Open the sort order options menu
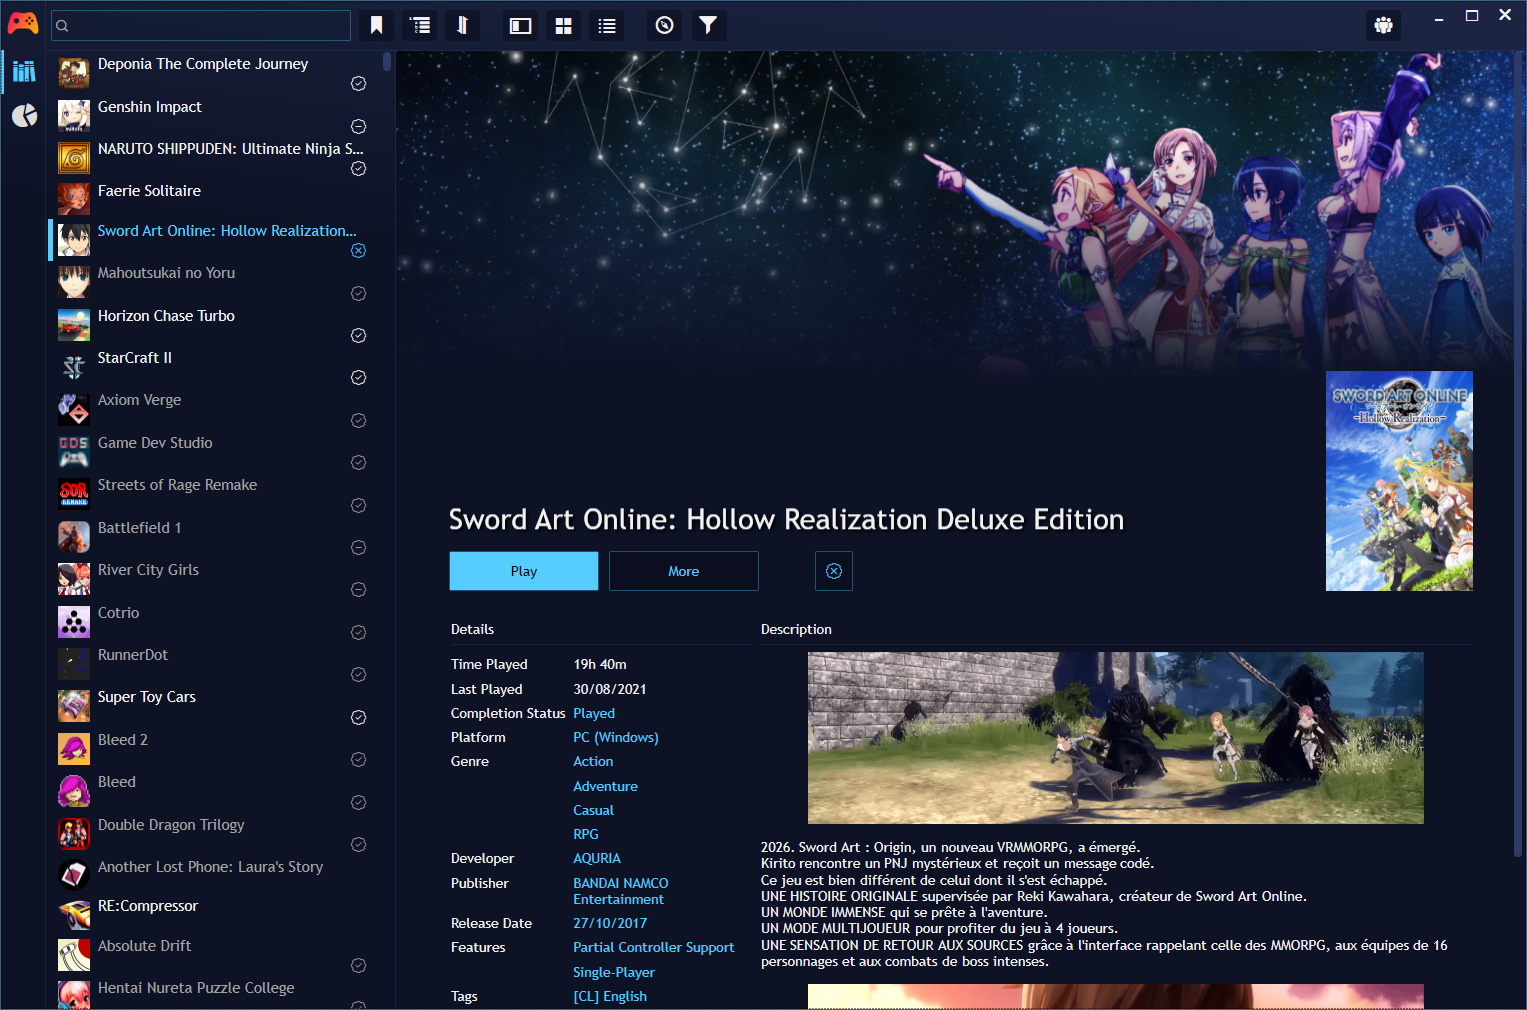This screenshot has width=1527, height=1010. 463,25
